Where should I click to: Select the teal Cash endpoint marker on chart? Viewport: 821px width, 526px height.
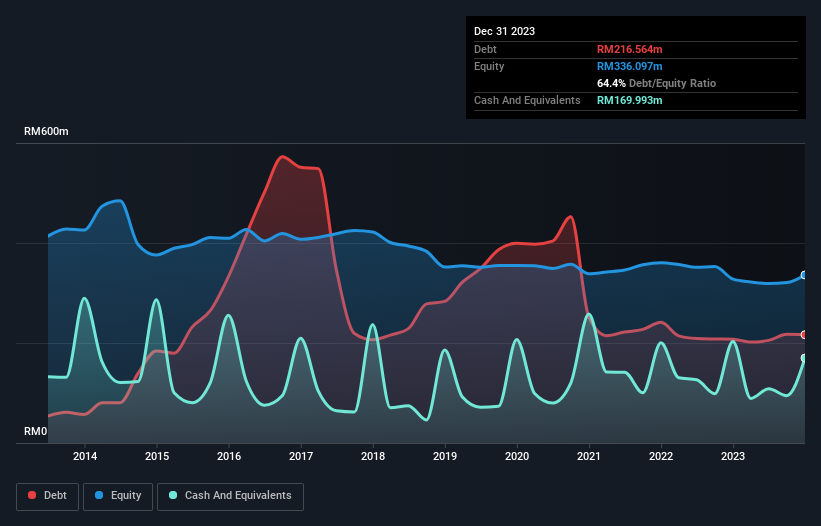pyautogui.click(x=804, y=358)
